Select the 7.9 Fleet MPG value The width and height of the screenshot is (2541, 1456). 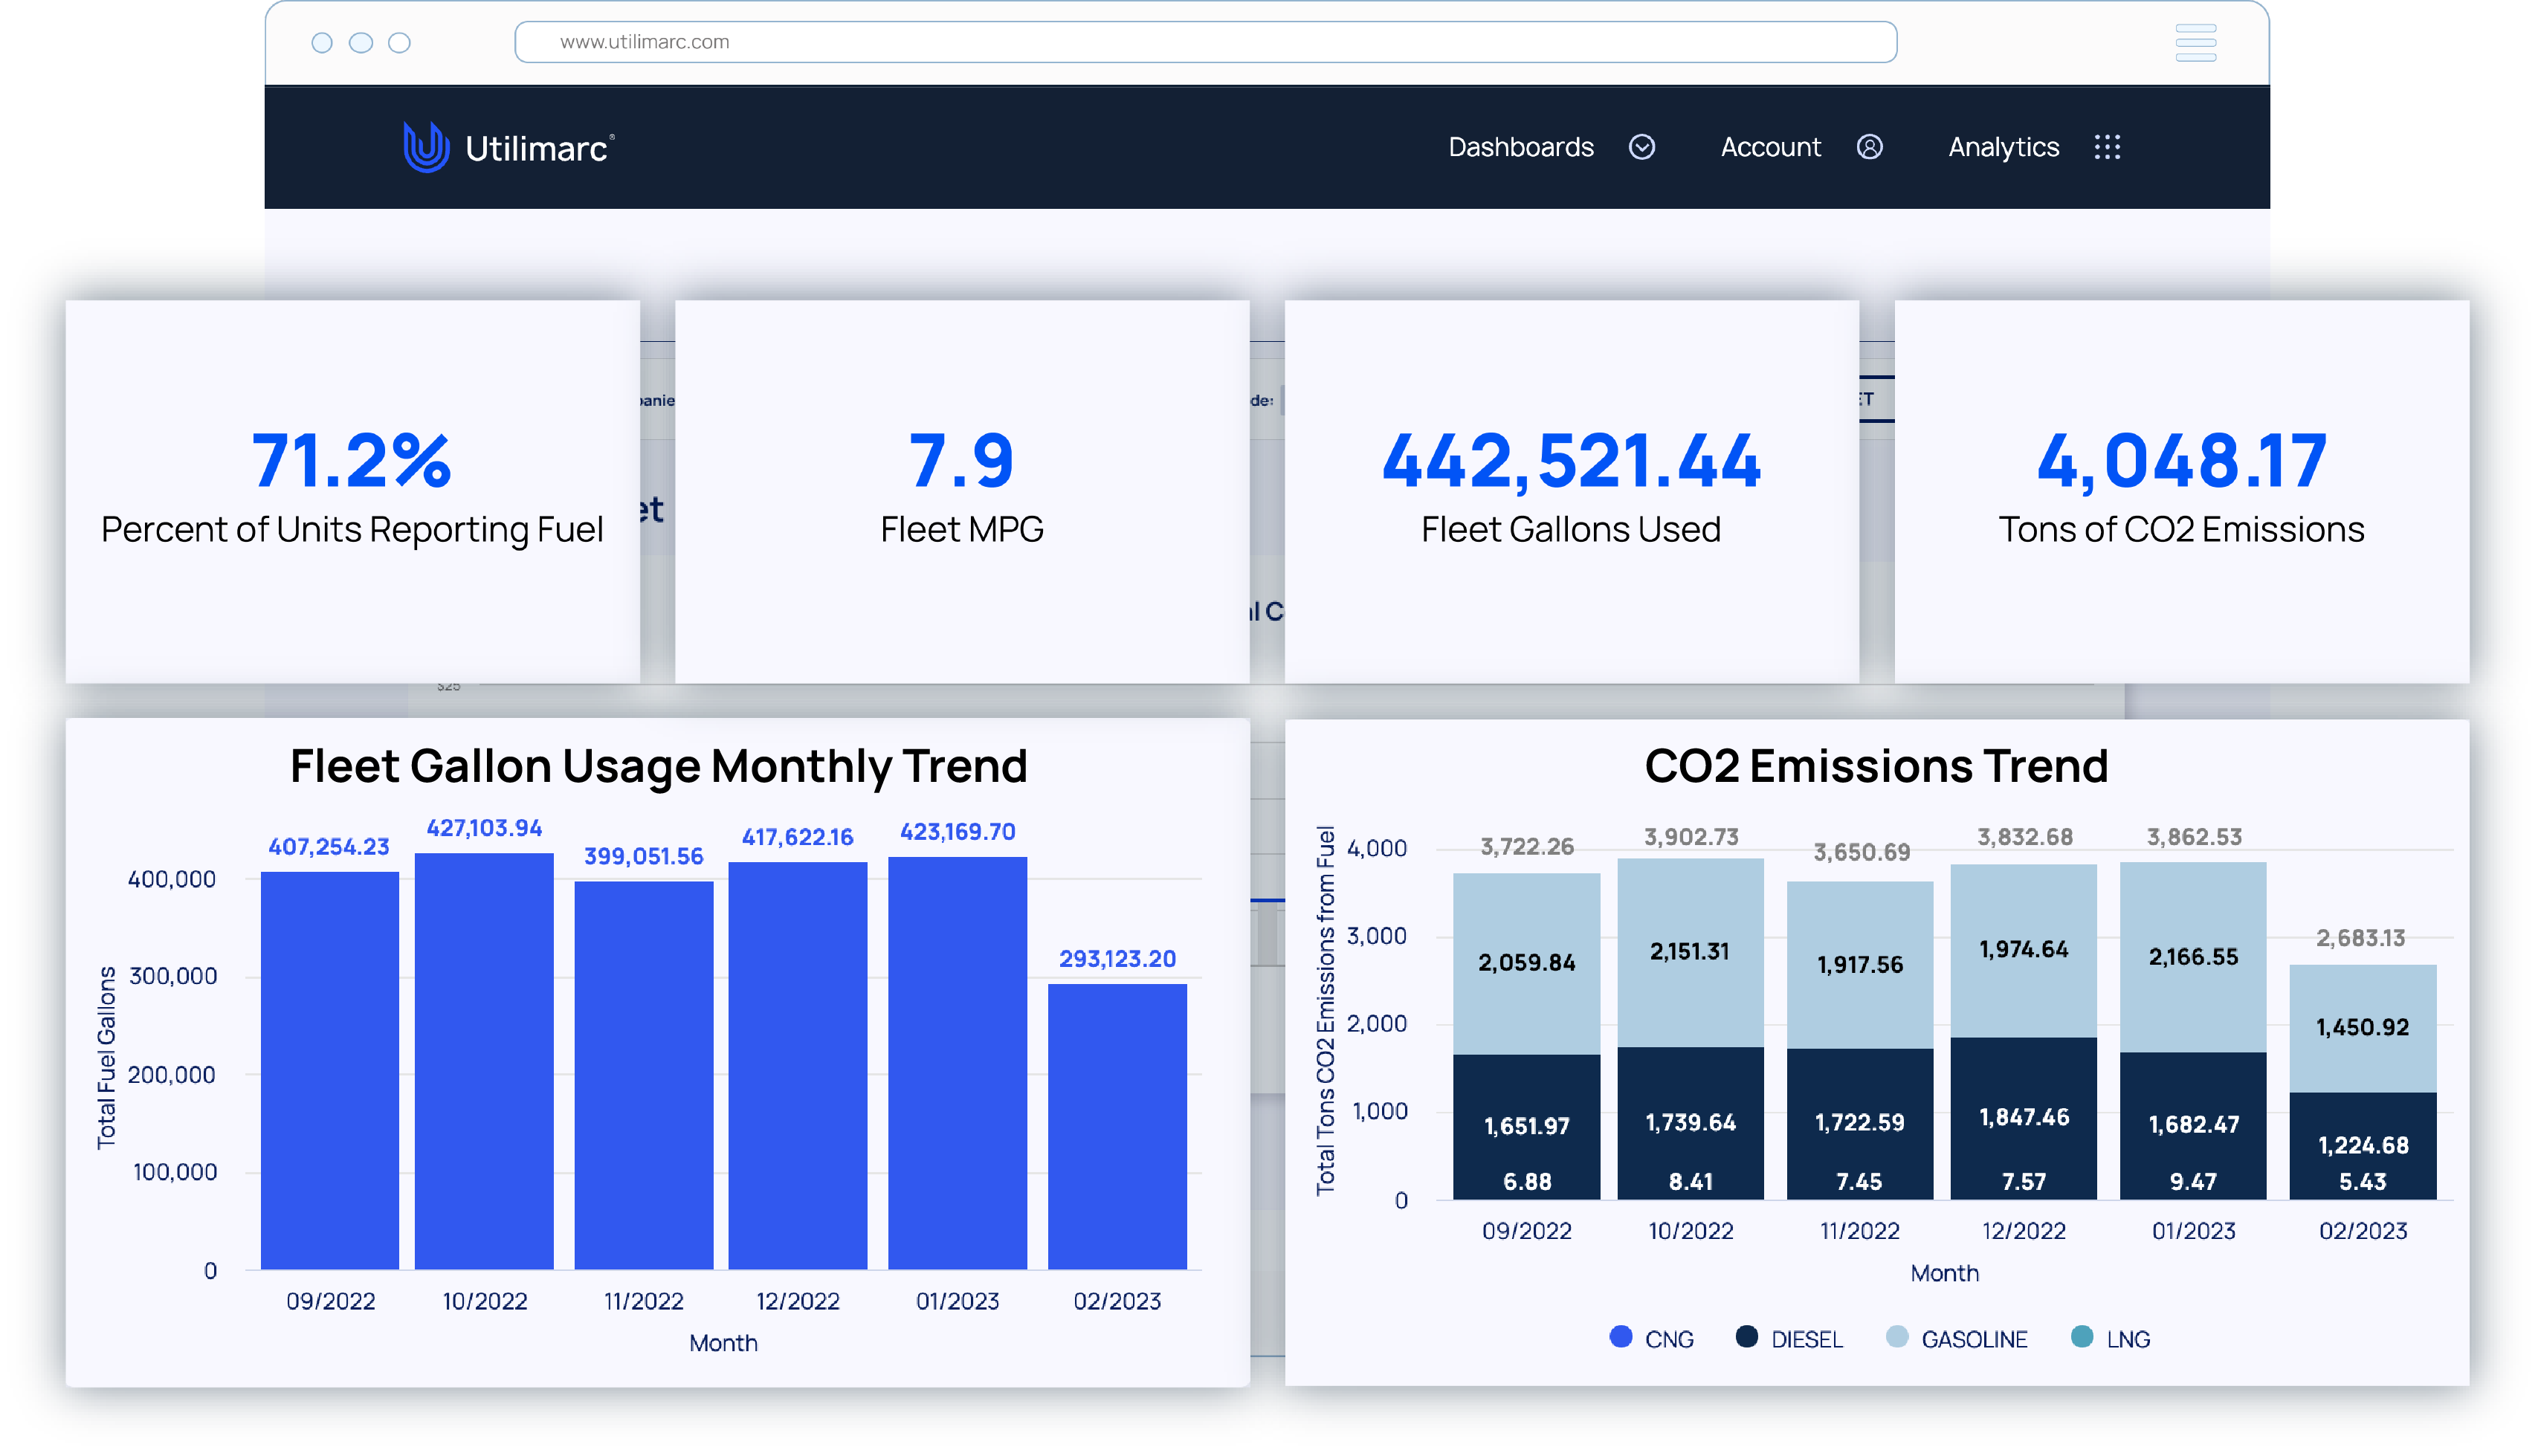[x=961, y=461]
